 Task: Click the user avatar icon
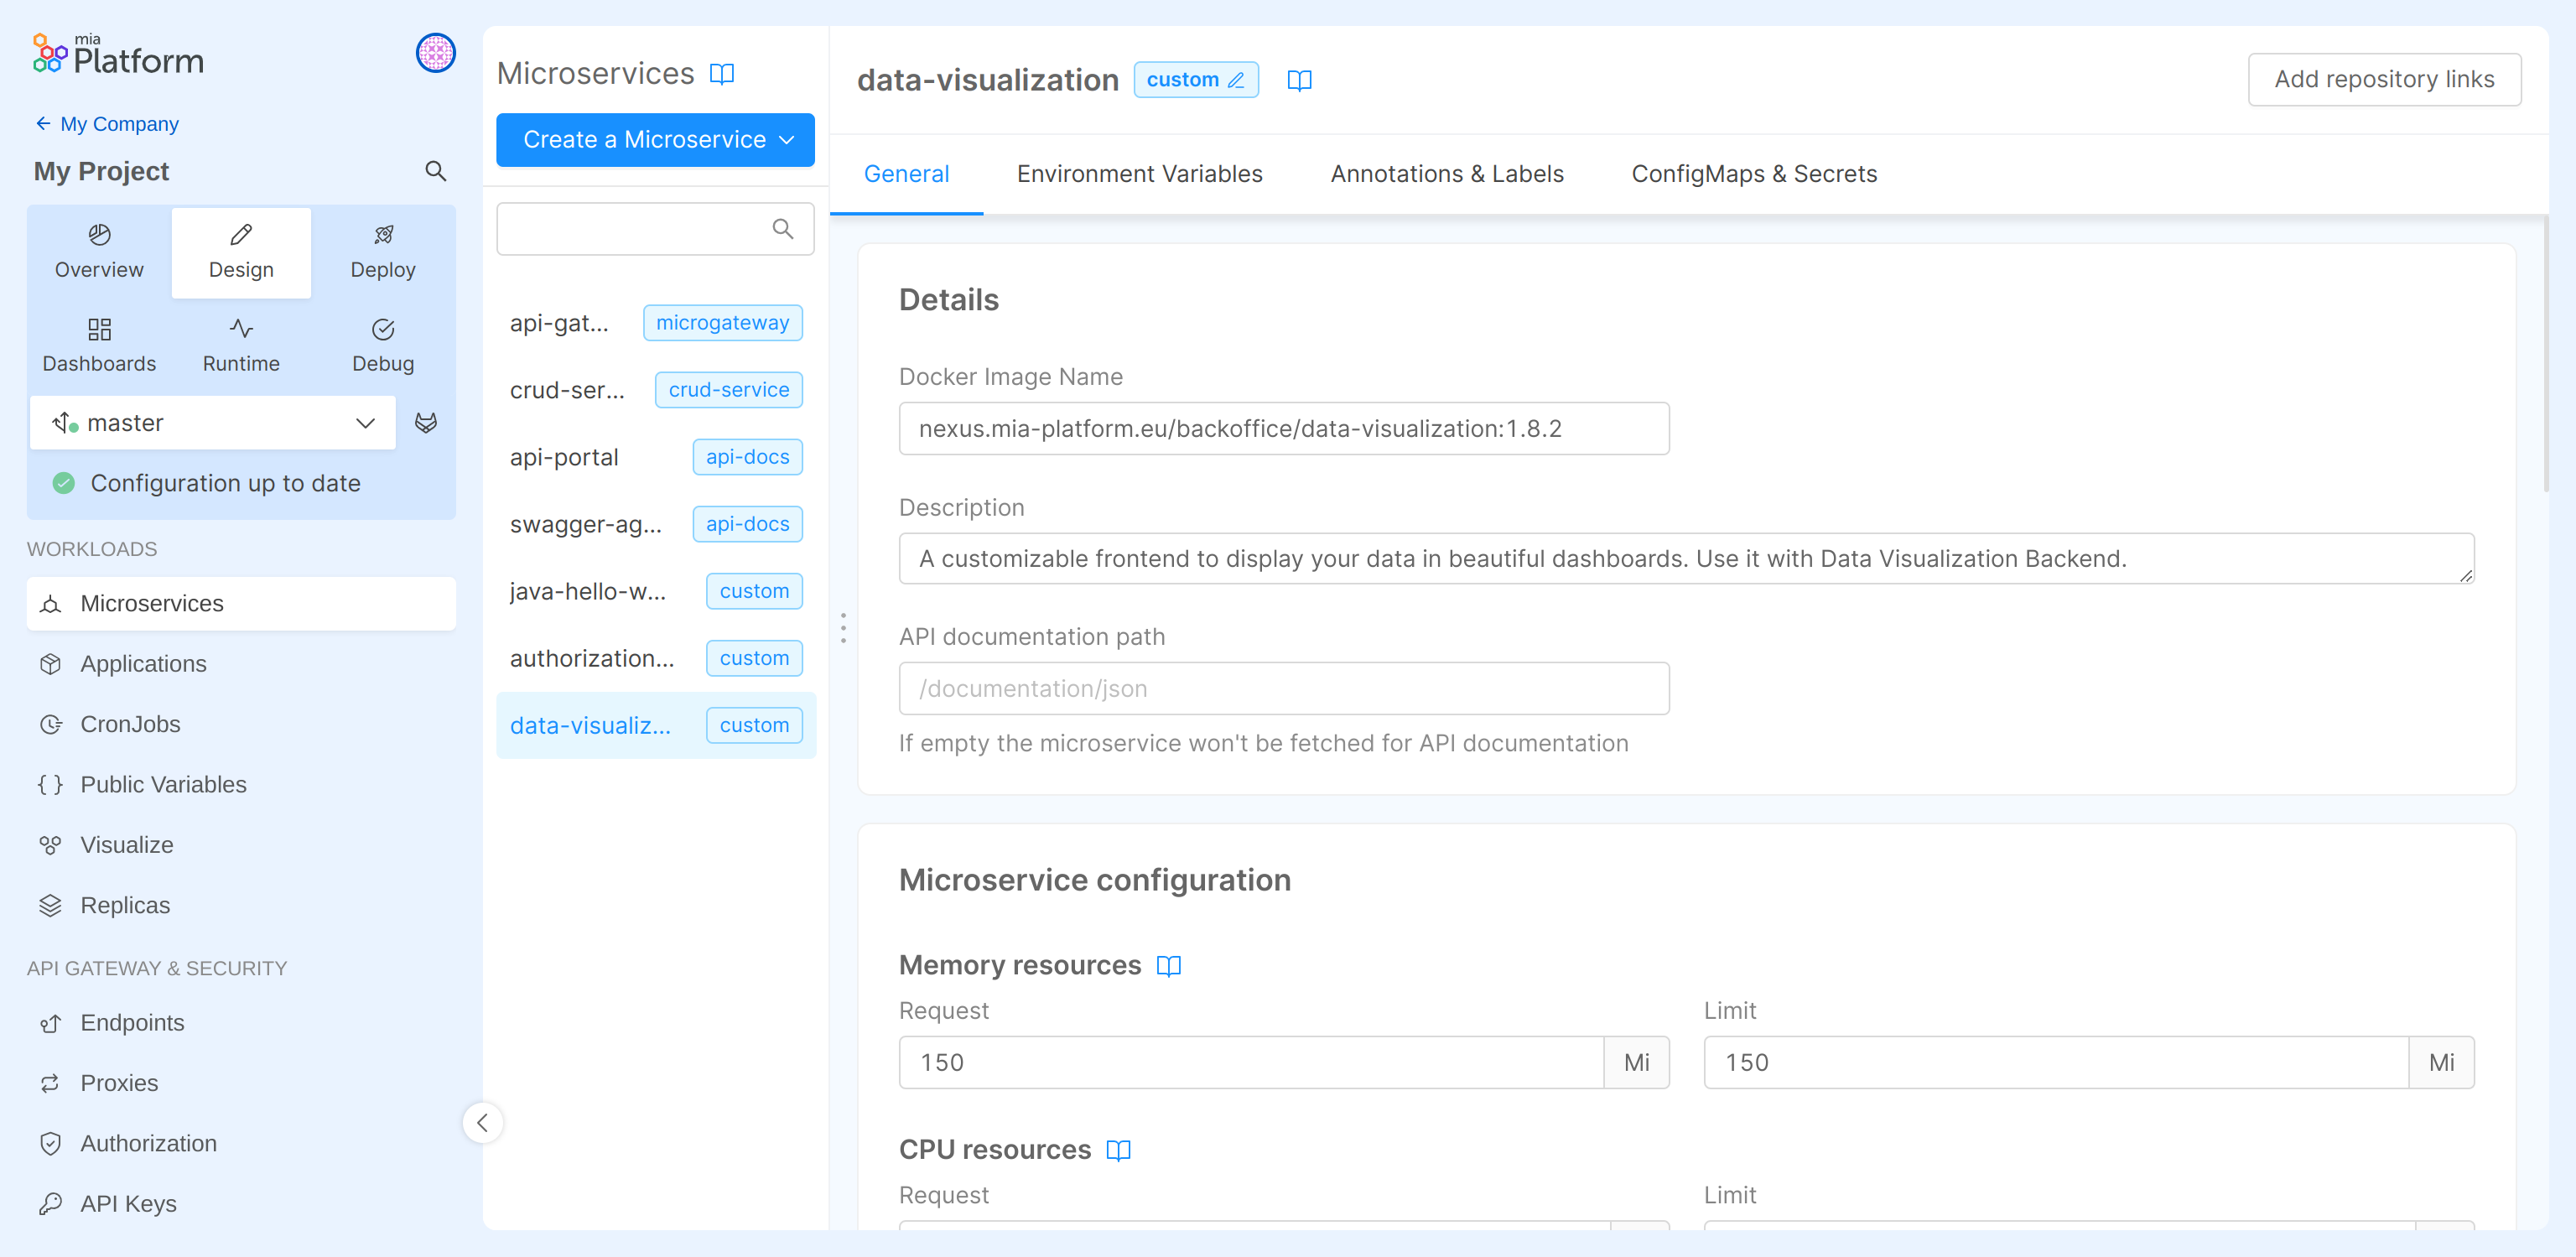(x=435, y=53)
